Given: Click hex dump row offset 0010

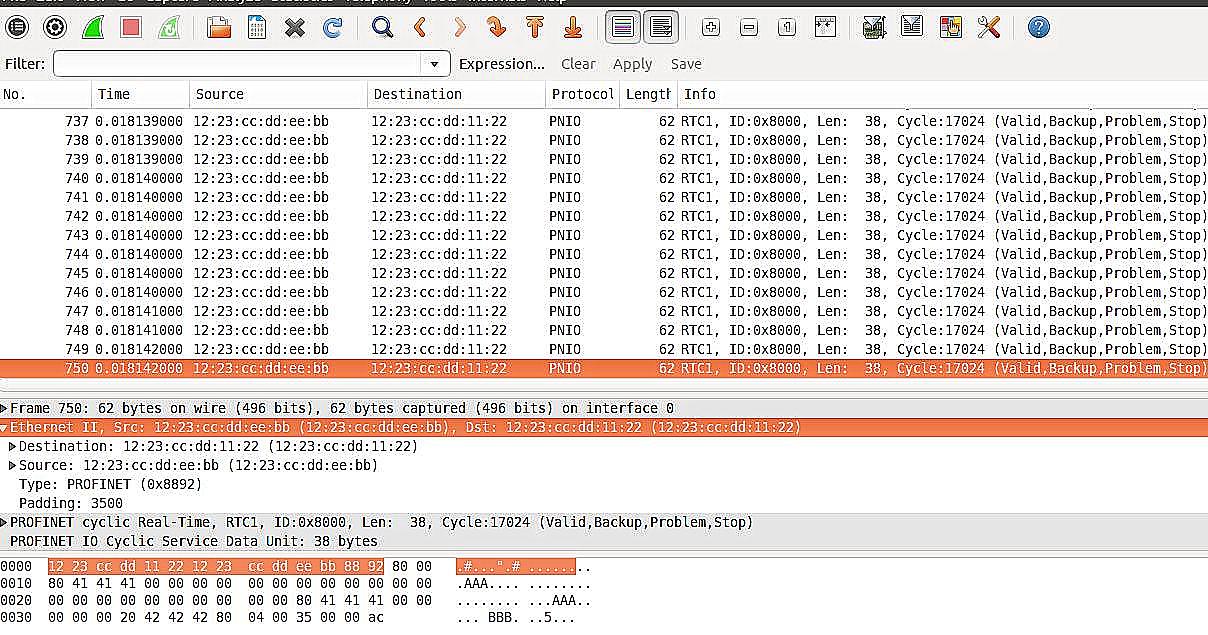Looking at the screenshot, I should 16,582.
